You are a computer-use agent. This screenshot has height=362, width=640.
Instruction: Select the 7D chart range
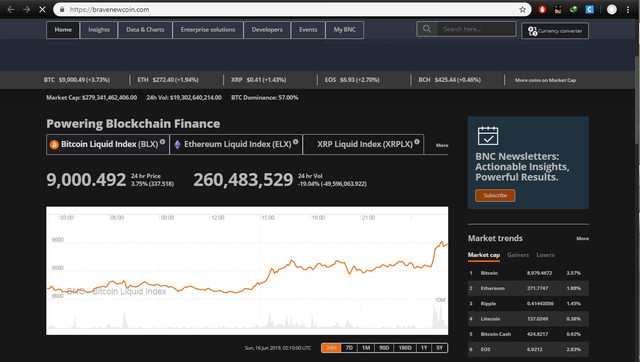click(349, 348)
